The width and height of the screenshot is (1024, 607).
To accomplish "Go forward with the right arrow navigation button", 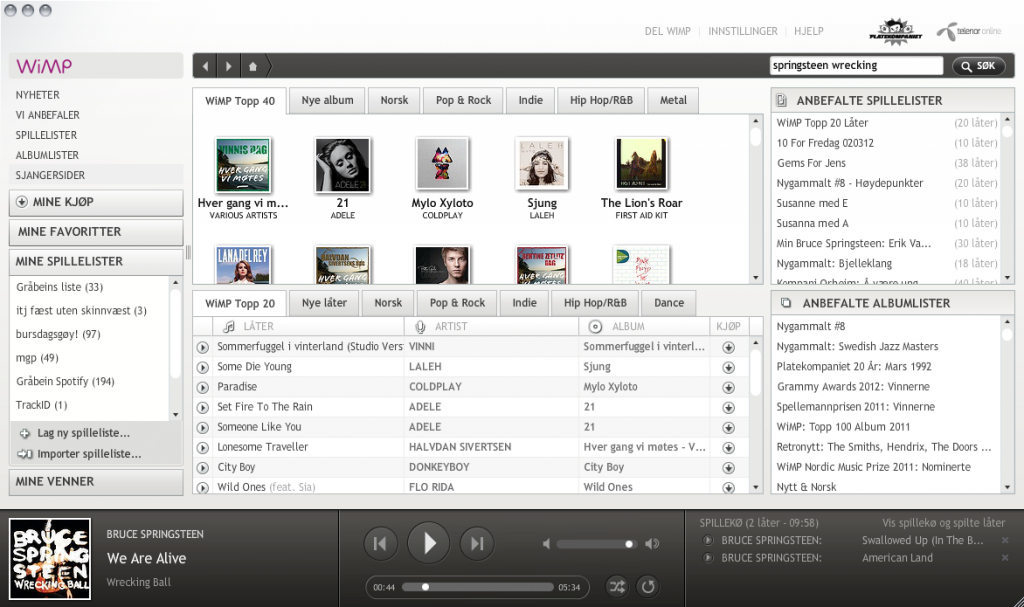I will tap(229, 66).
